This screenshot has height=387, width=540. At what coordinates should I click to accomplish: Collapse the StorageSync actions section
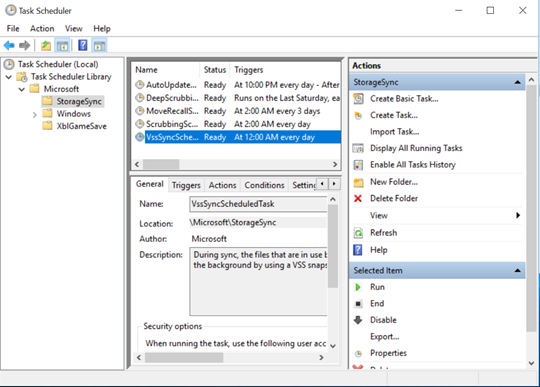click(517, 82)
